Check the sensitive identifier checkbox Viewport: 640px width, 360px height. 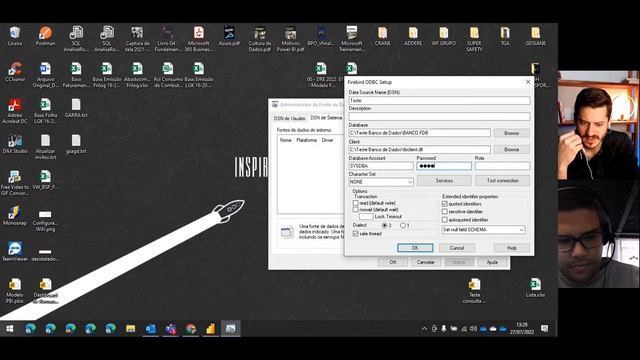[x=445, y=211]
